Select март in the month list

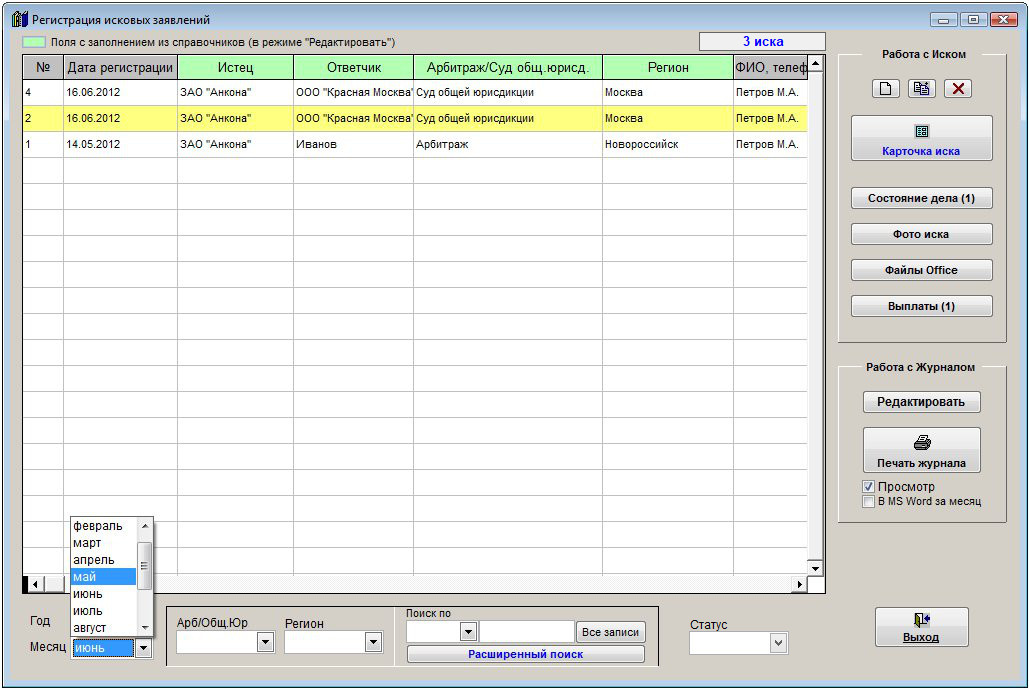(x=104, y=543)
